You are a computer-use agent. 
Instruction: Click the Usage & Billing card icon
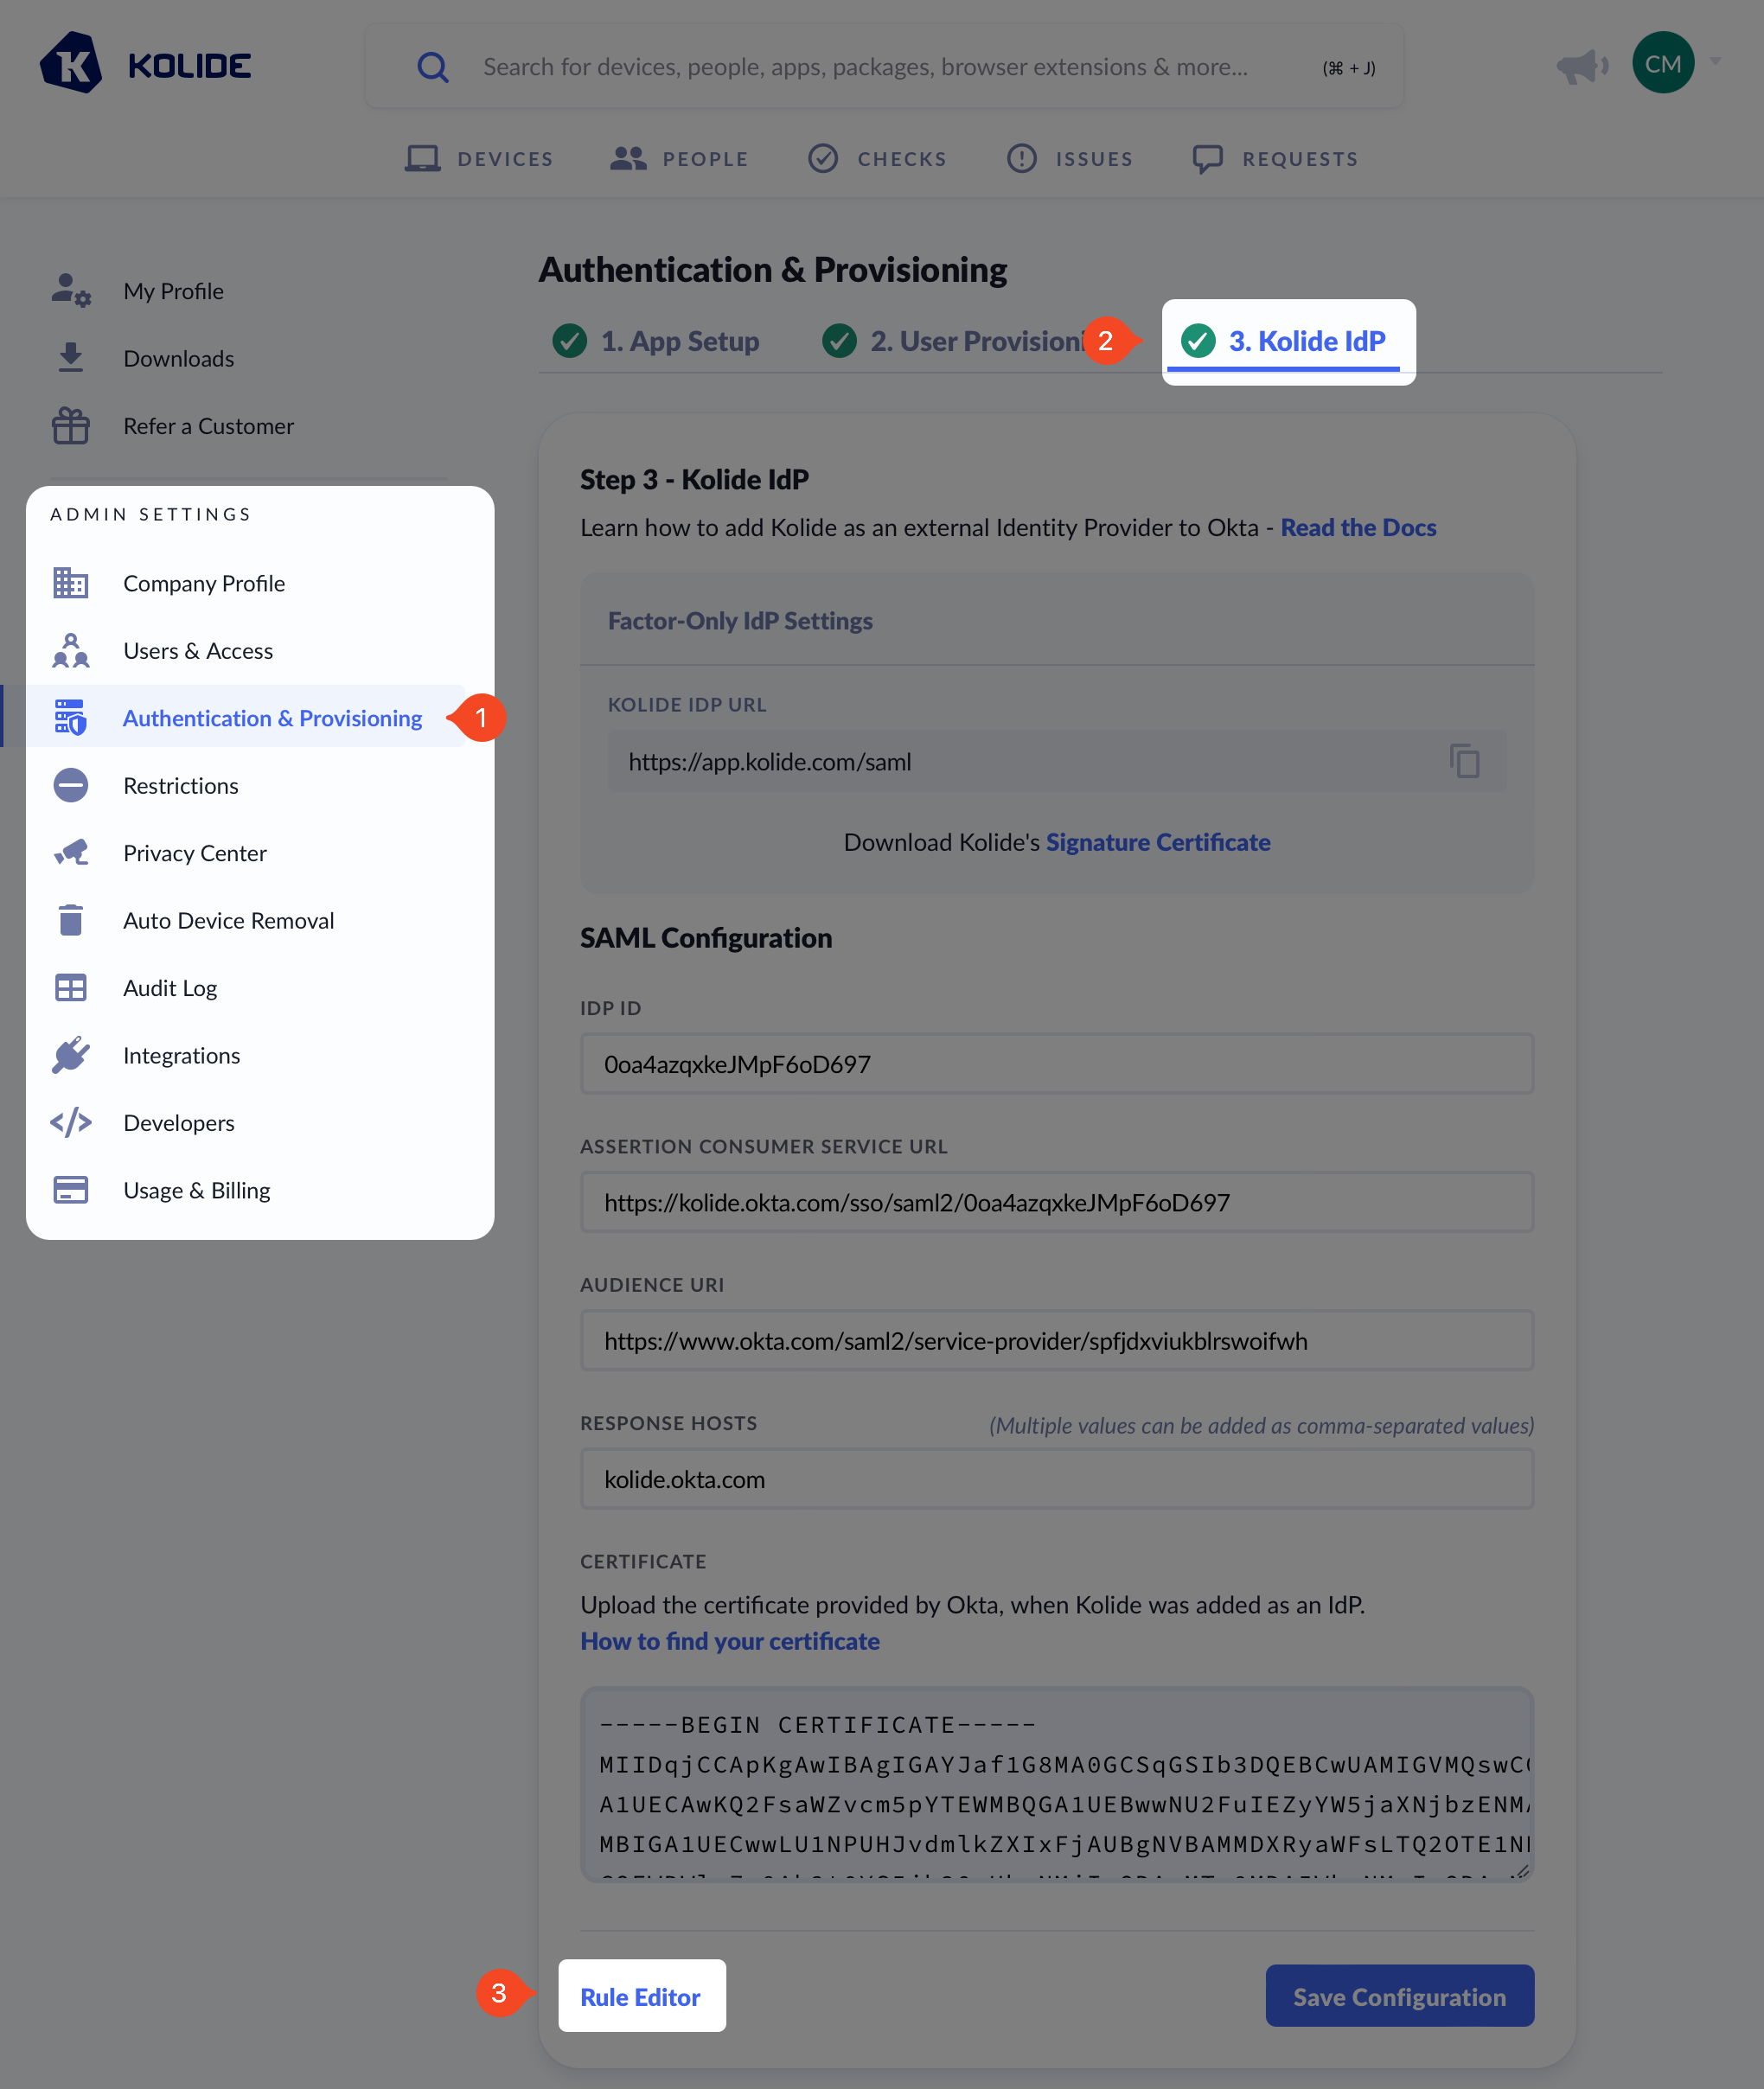pyautogui.click(x=71, y=1190)
